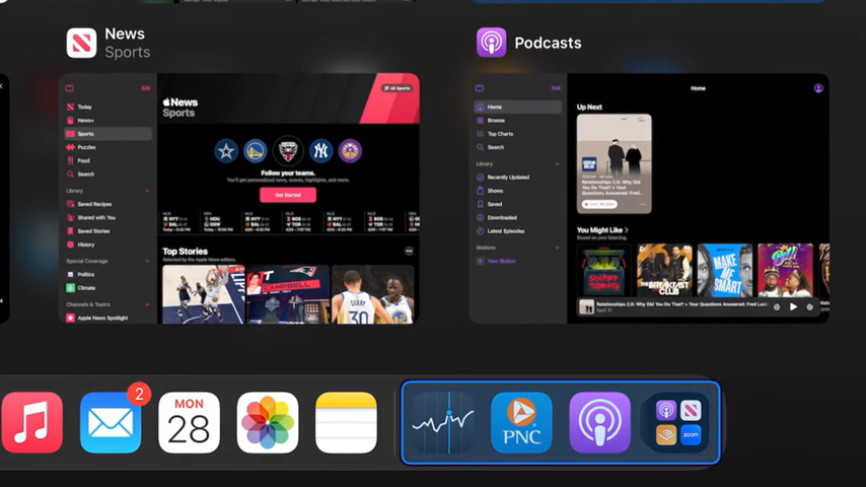Open Make Me Smart podcast artwork
Viewport: 866px width, 487px height.
(725, 270)
